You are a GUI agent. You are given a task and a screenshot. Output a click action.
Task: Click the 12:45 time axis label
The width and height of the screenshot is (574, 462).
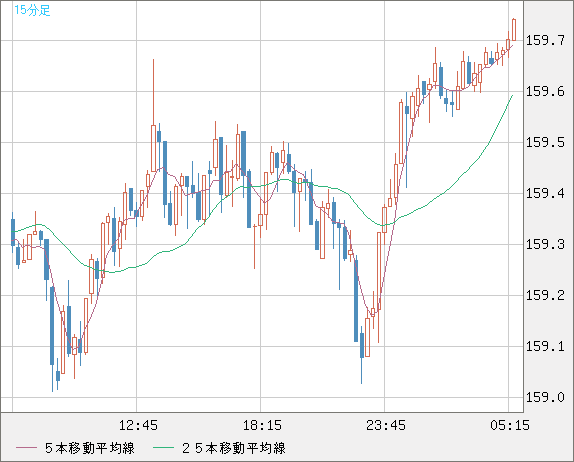point(138,425)
